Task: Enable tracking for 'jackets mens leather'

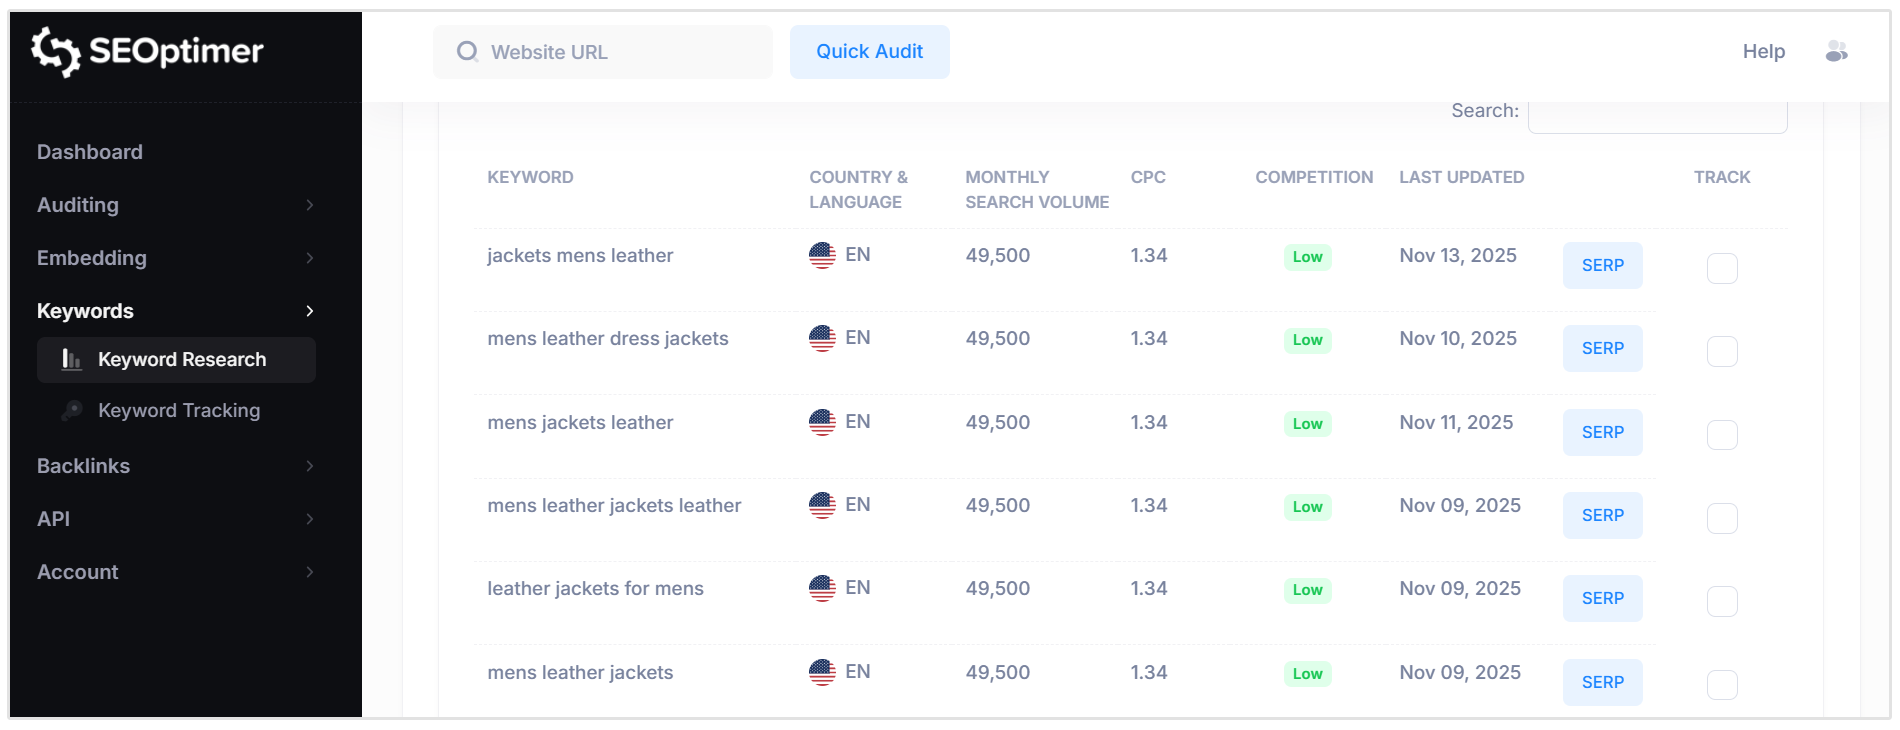Action: [x=1722, y=267]
